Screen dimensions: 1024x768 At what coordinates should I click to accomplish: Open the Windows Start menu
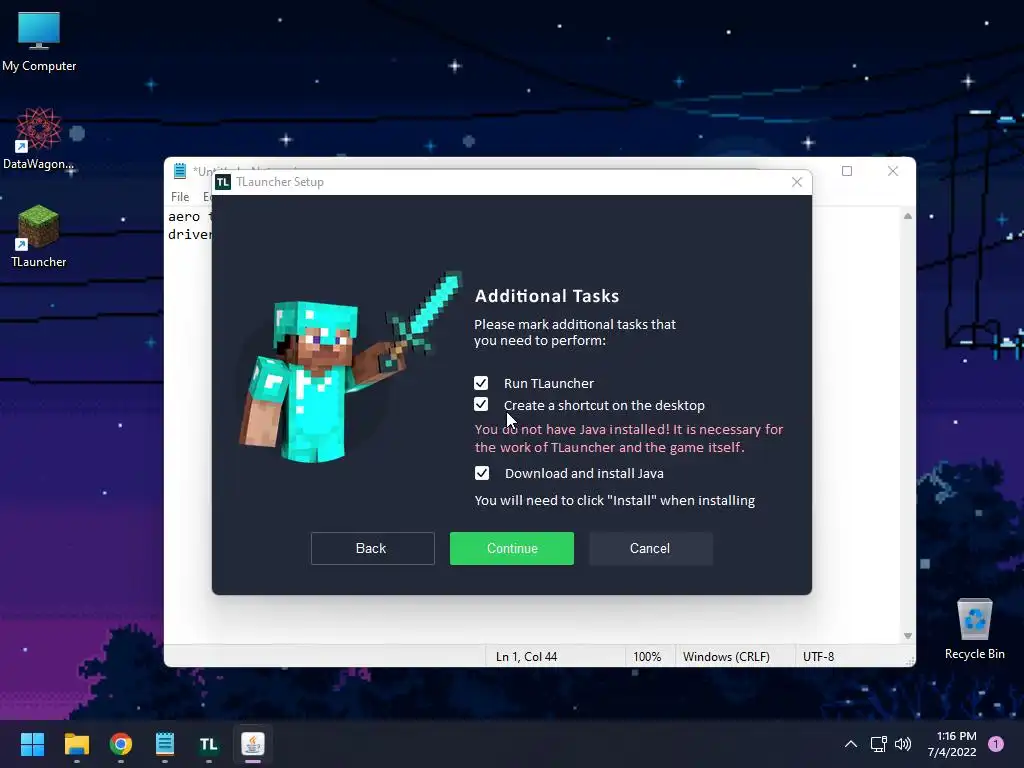[32, 744]
